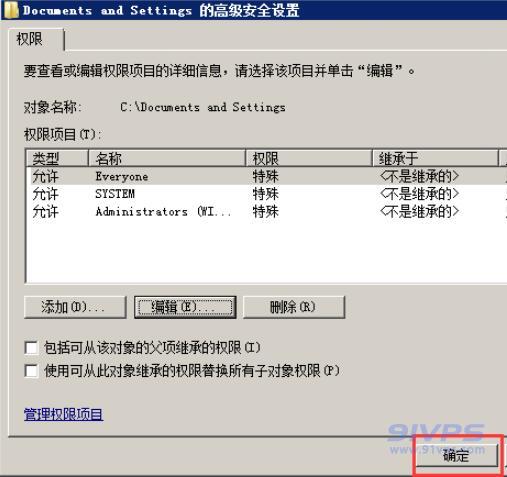Image resolution: width=507 pixels, height=477 pixels.
Task: Select the Everyone permission entry
Action: [x=267, y=176]
